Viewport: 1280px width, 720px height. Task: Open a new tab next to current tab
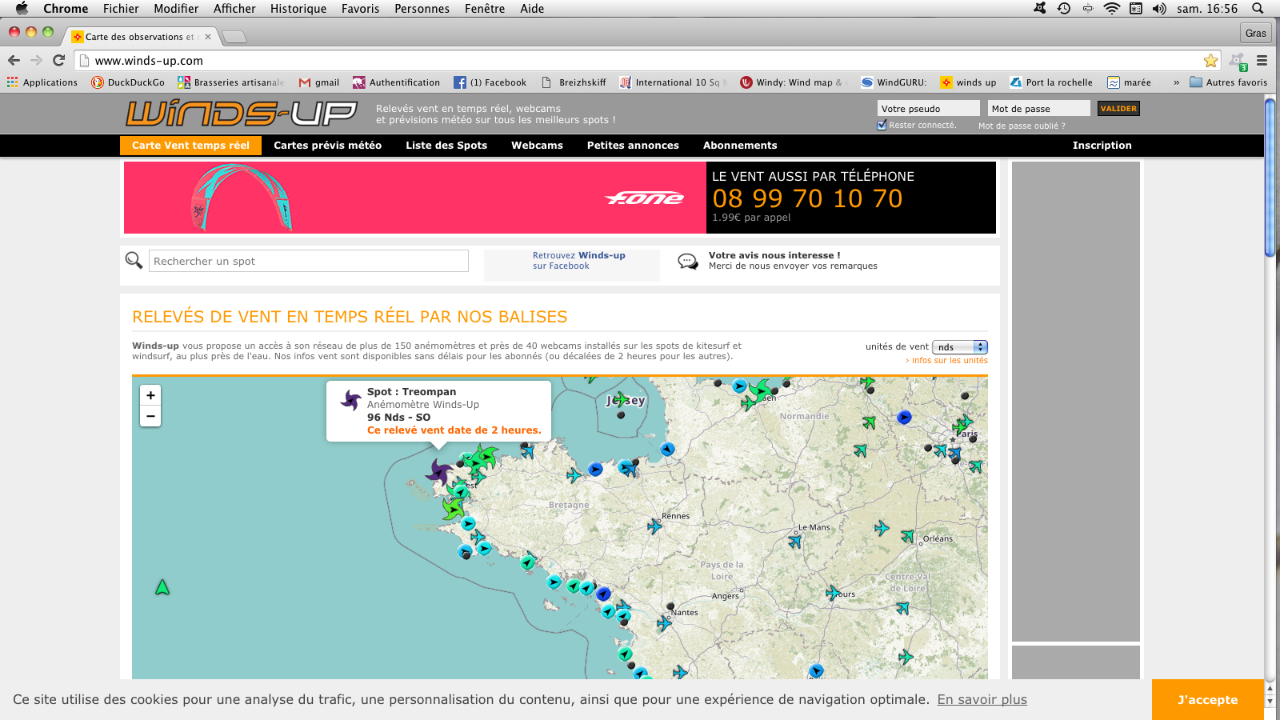tap(234, 37)
